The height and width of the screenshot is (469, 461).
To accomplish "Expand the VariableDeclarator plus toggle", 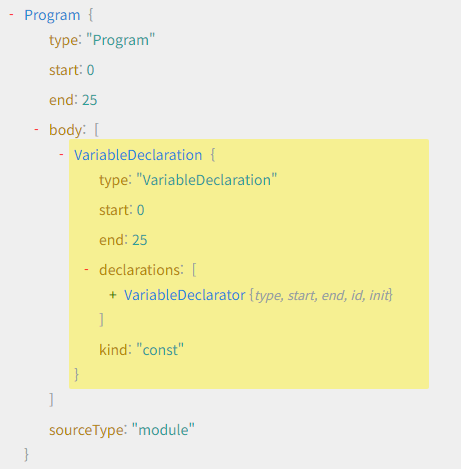I will point(113,295).
